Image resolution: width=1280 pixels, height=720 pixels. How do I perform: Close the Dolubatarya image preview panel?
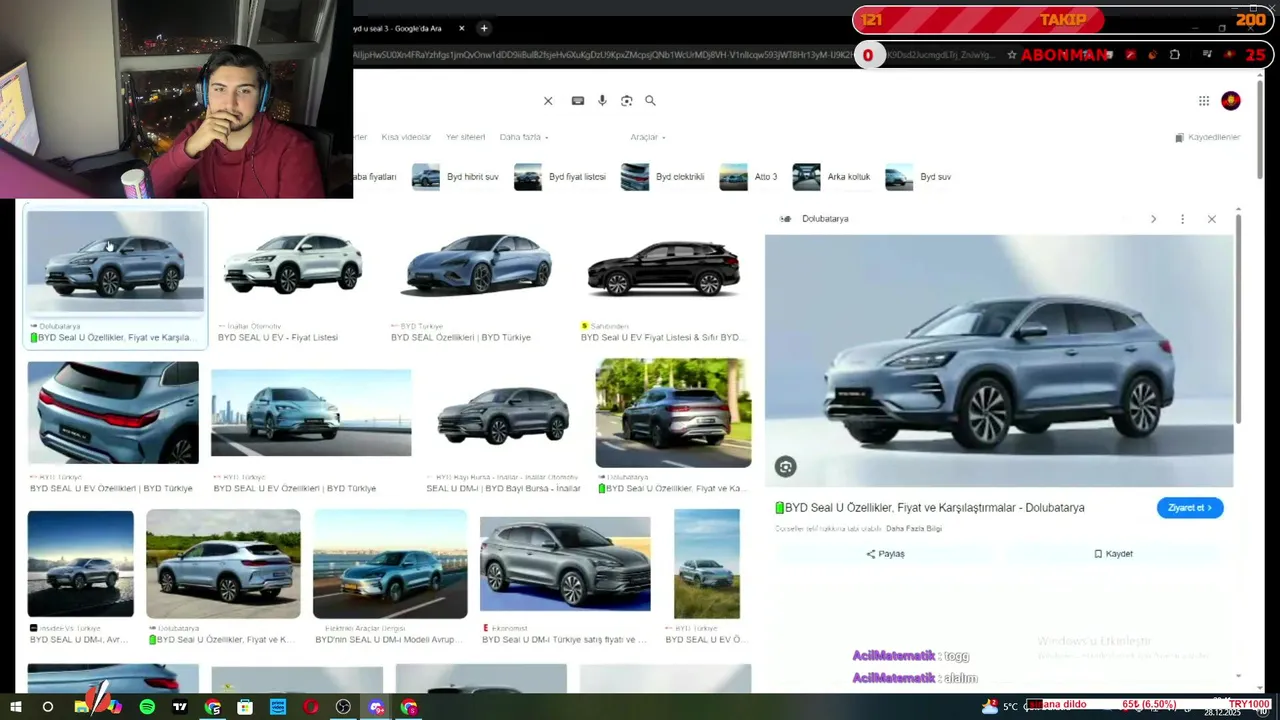[x=1211, y=219]
